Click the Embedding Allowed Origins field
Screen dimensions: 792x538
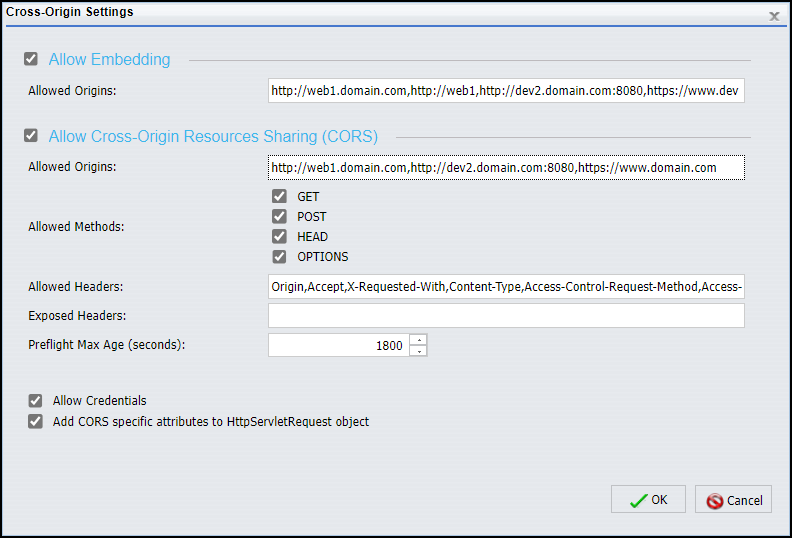click(506, 91)
